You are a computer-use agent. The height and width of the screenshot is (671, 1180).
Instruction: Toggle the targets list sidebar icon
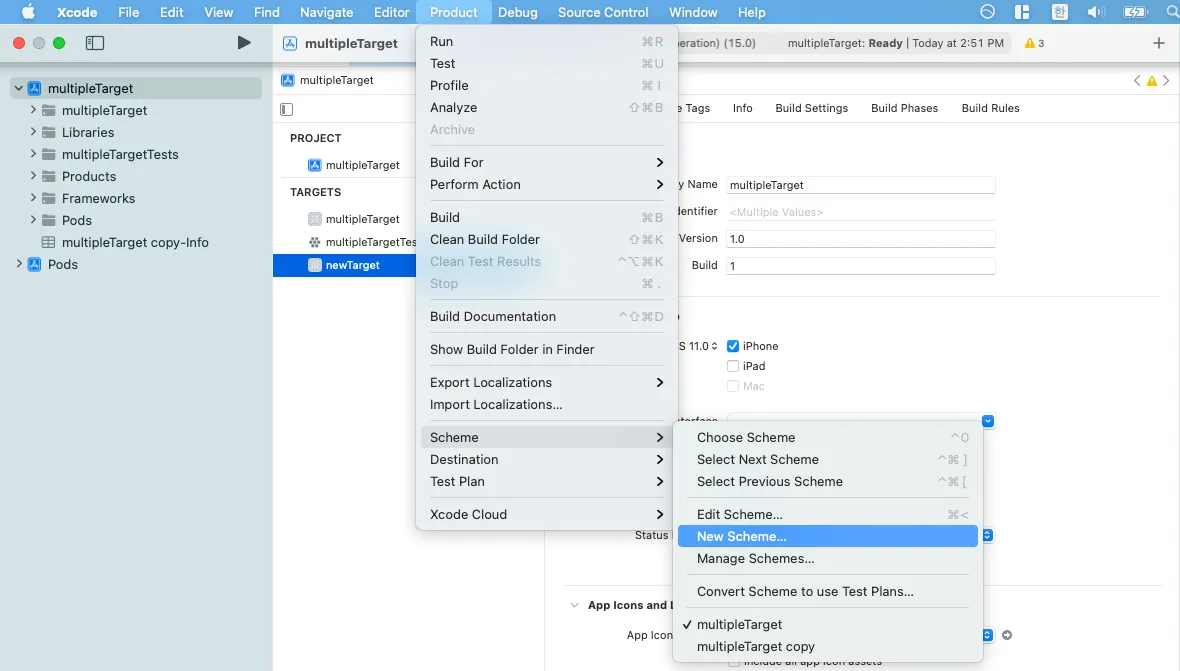coord(287,109)
